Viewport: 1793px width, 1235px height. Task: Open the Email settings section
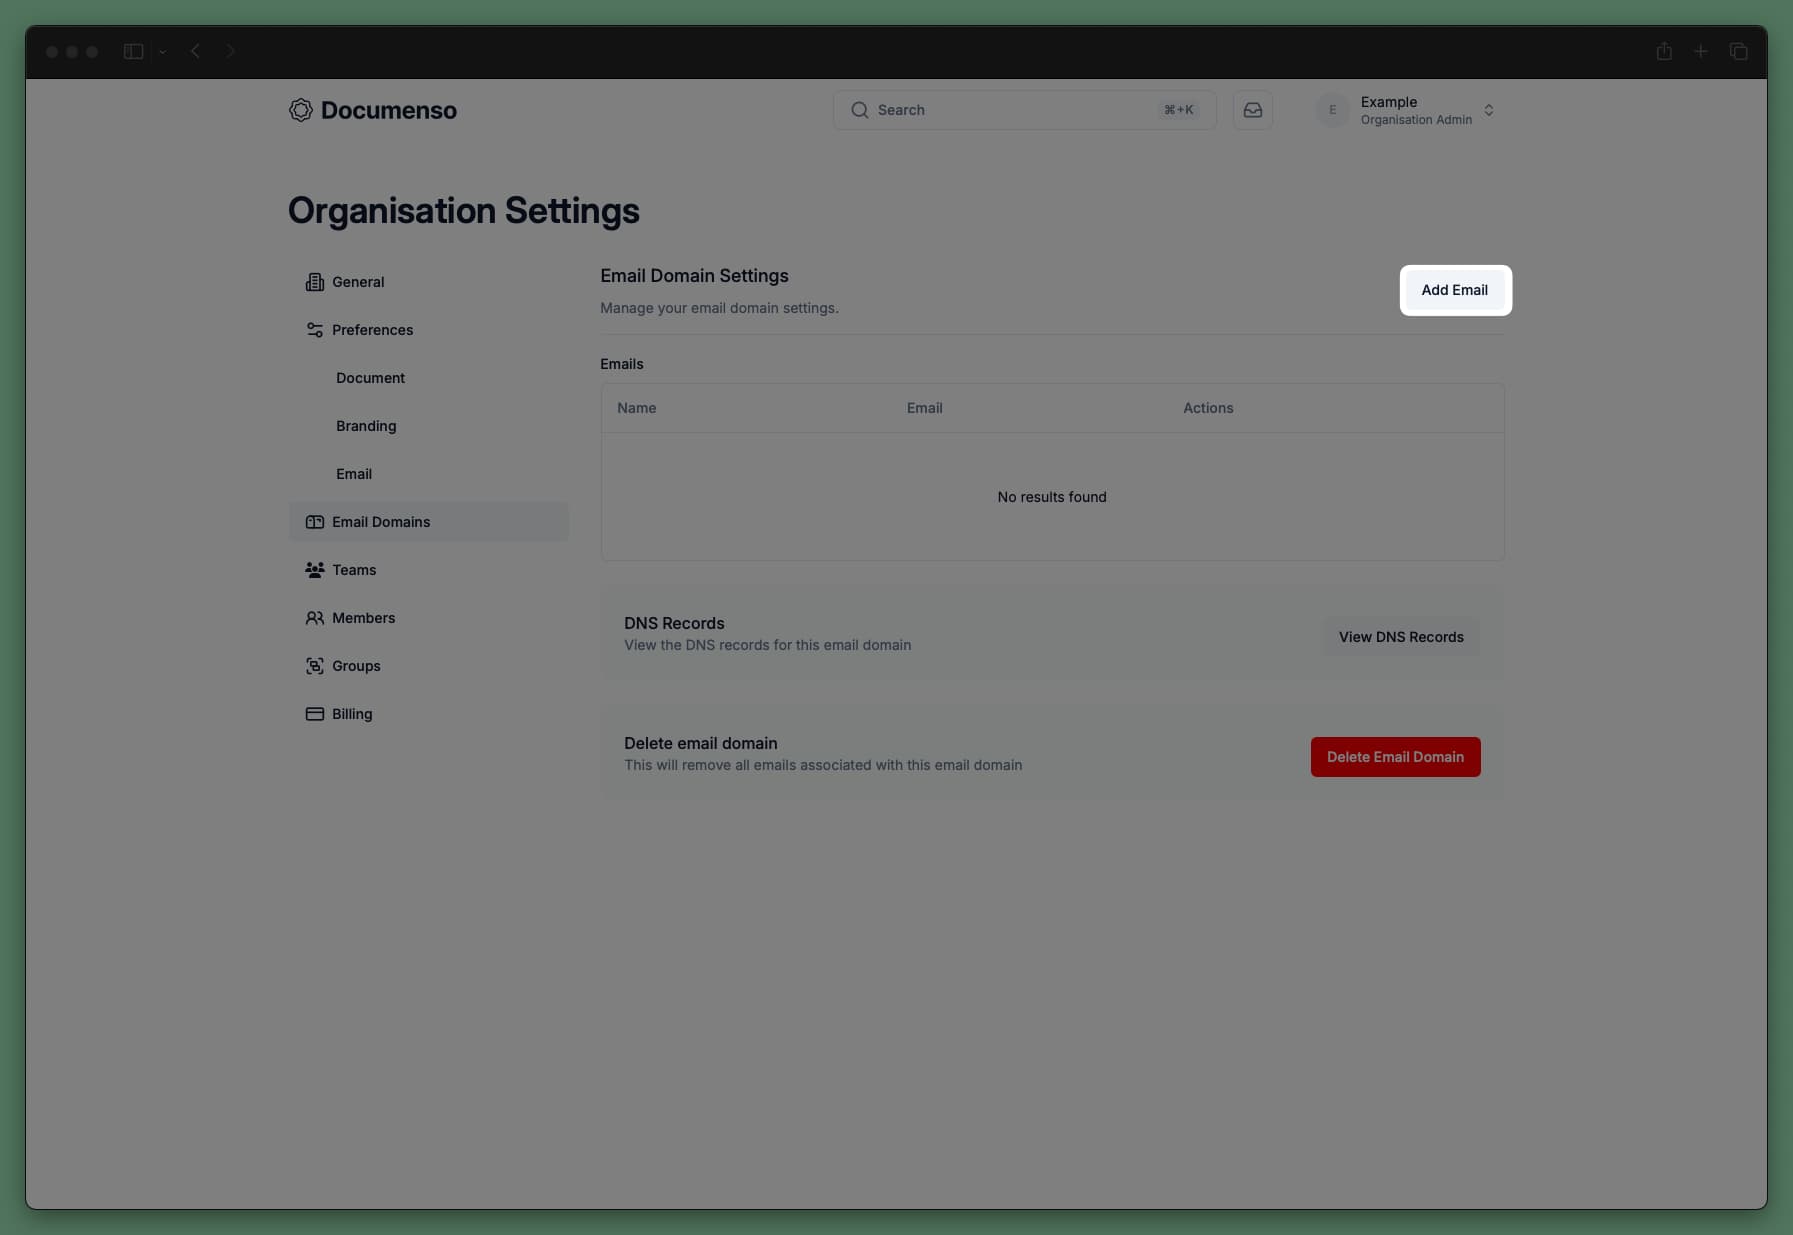tap(354, 474)
